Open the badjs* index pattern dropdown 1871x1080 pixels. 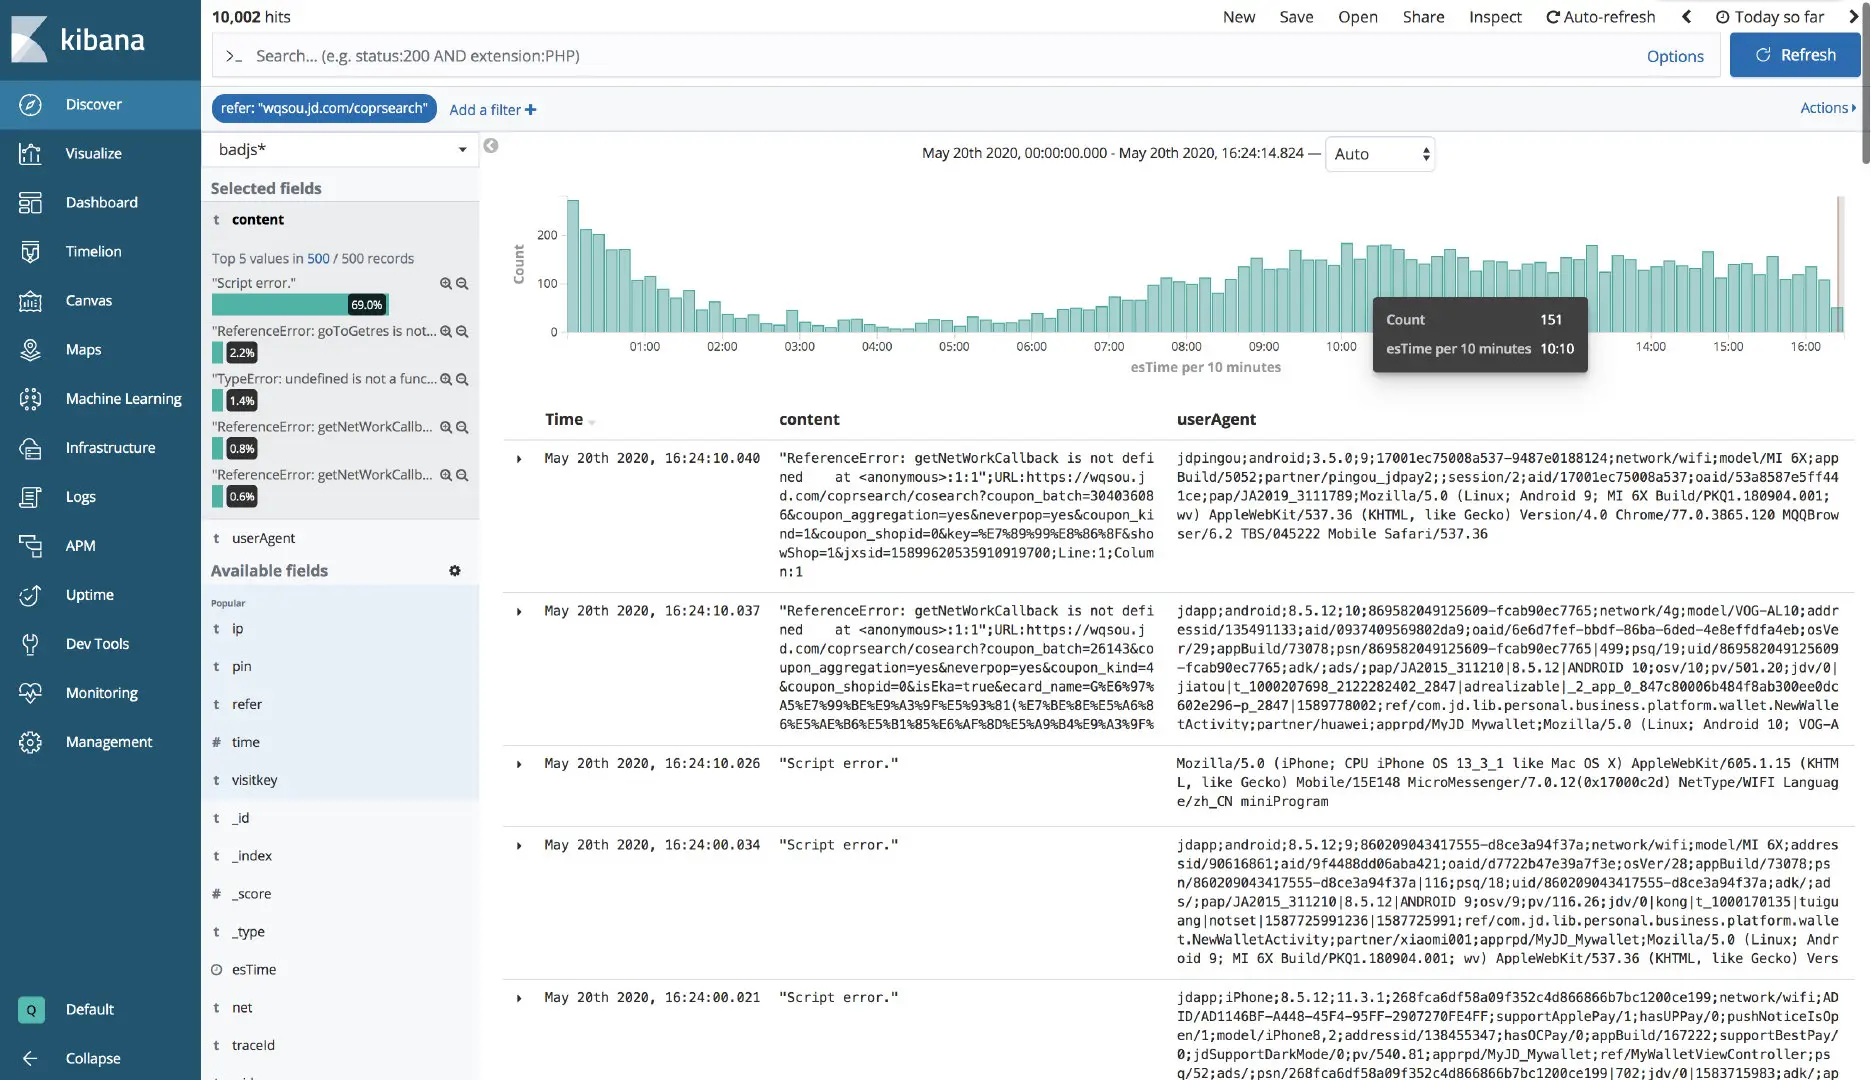(340, 150)
